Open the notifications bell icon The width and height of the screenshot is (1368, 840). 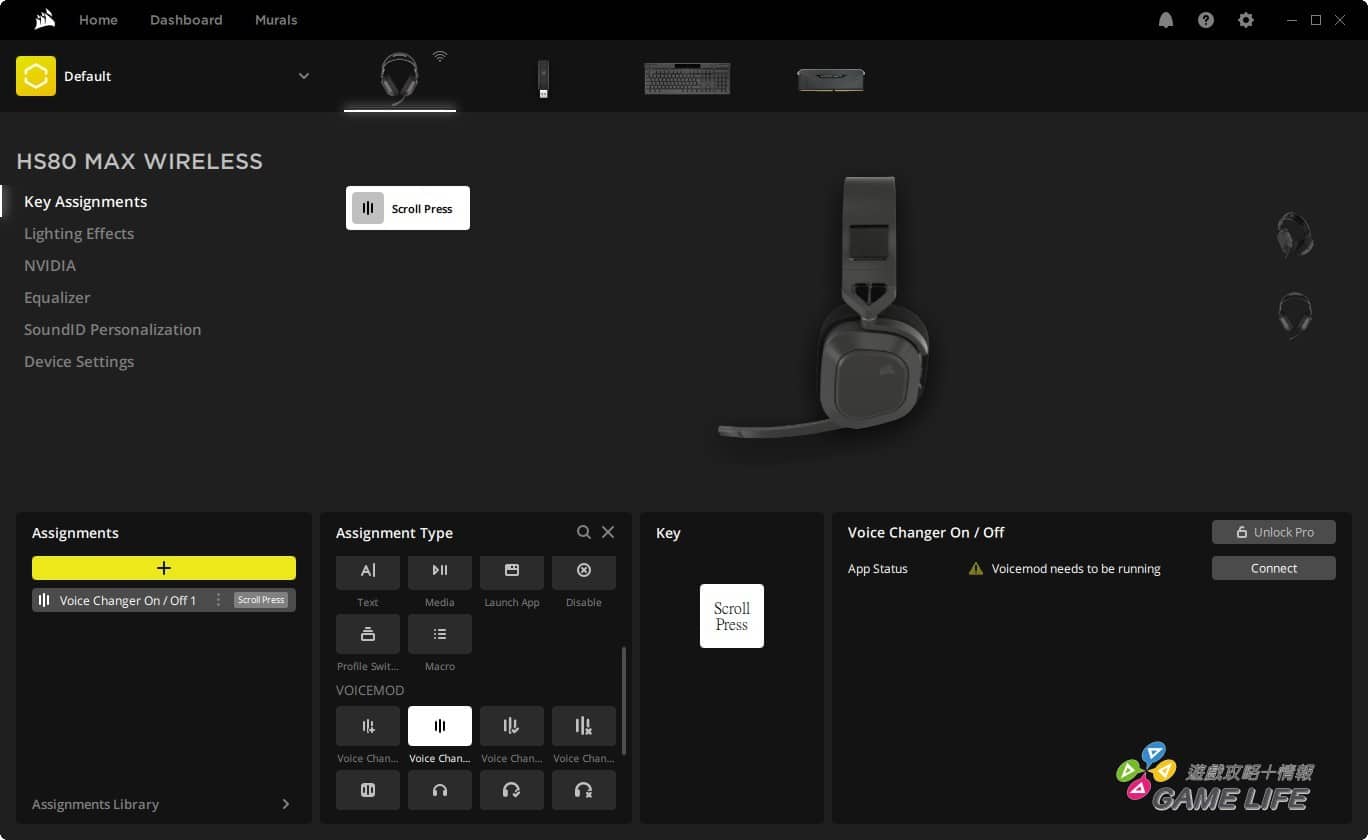(1166, 20)
